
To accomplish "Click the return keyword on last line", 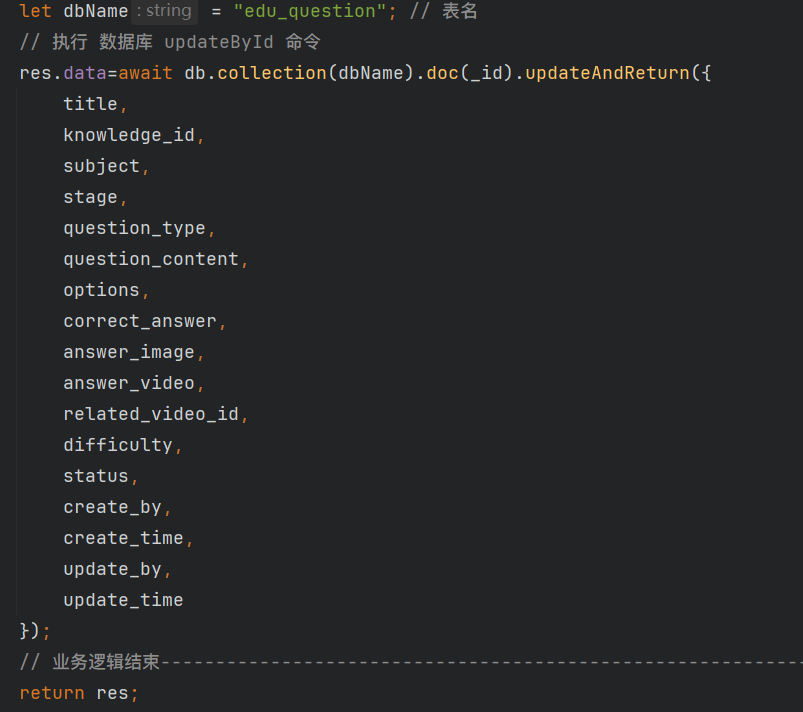I will coord(52,693).
